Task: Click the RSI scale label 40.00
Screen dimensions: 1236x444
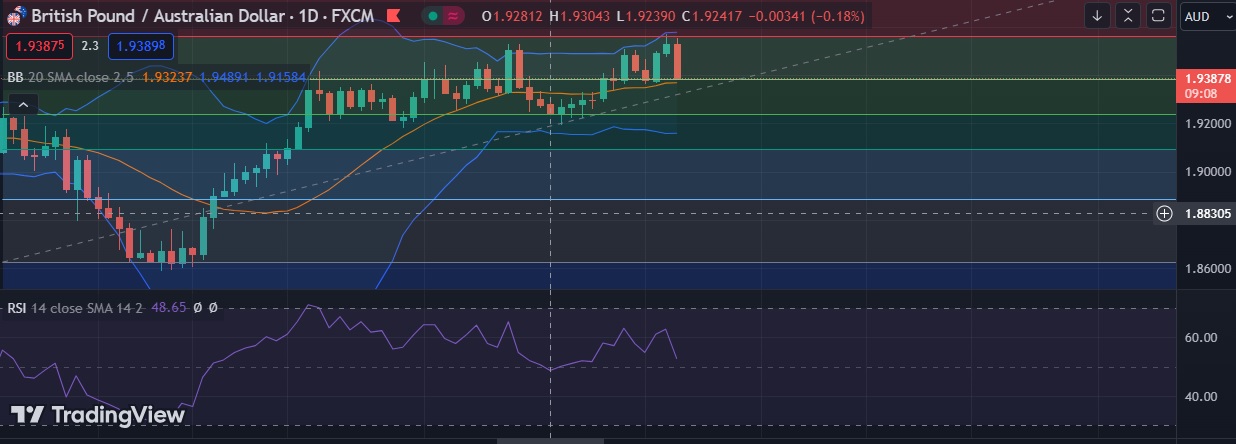Action: point(1200,397)
